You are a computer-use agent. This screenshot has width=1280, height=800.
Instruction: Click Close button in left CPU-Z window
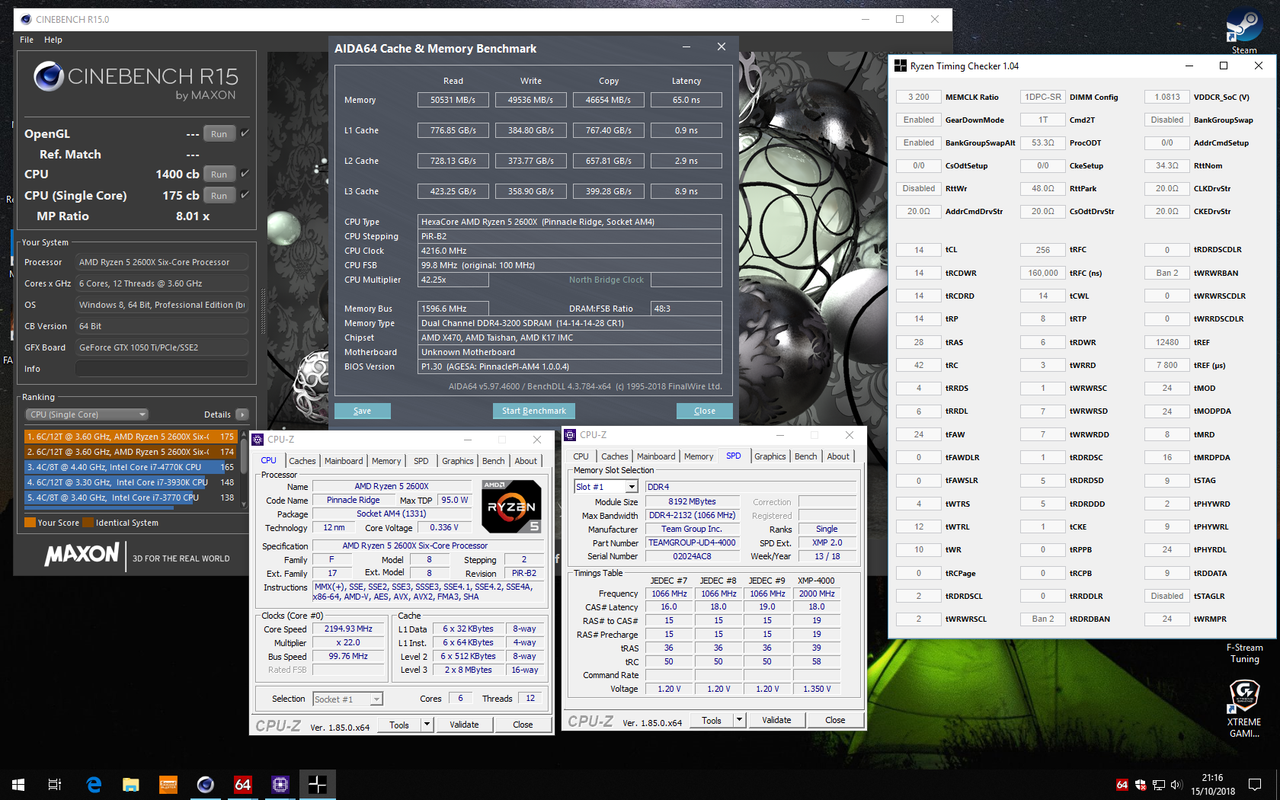[523, 724]
